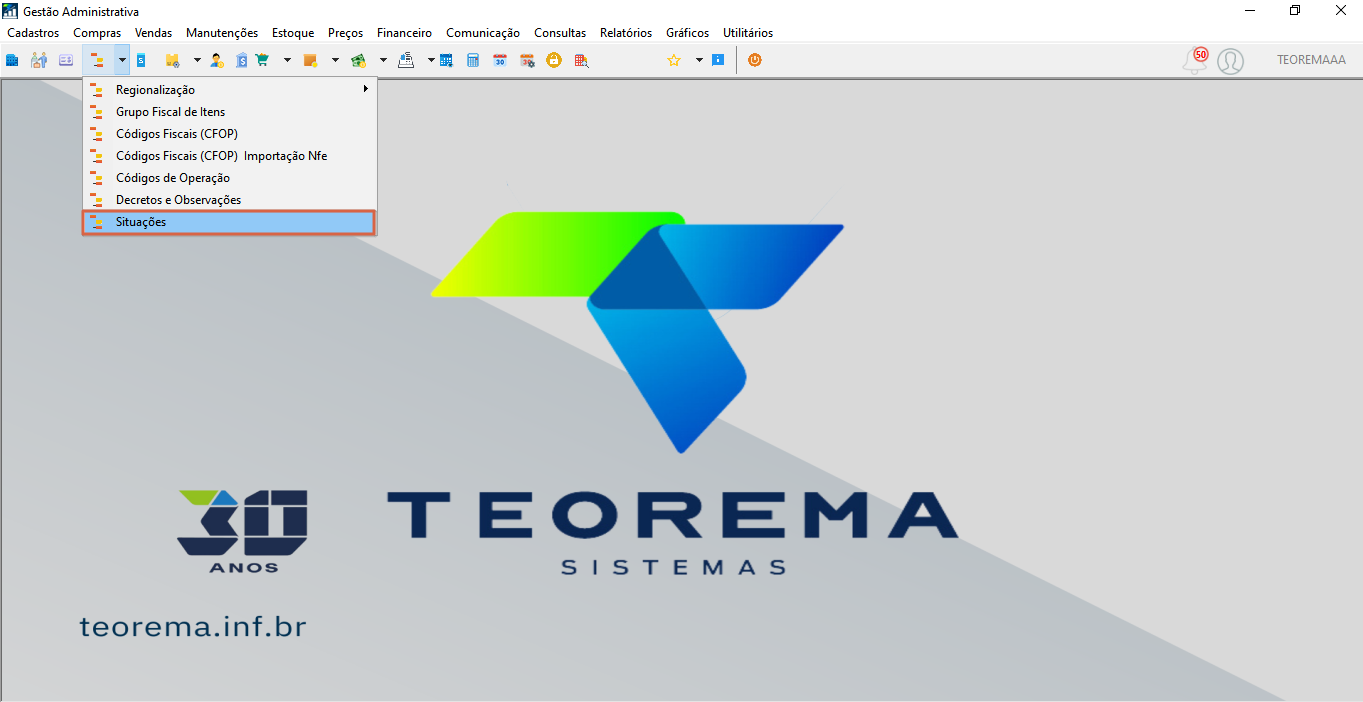Click the grid with magnifier icon
Image resolution: width=1363 pixels, height=702 pixels.
coord(581,60)
